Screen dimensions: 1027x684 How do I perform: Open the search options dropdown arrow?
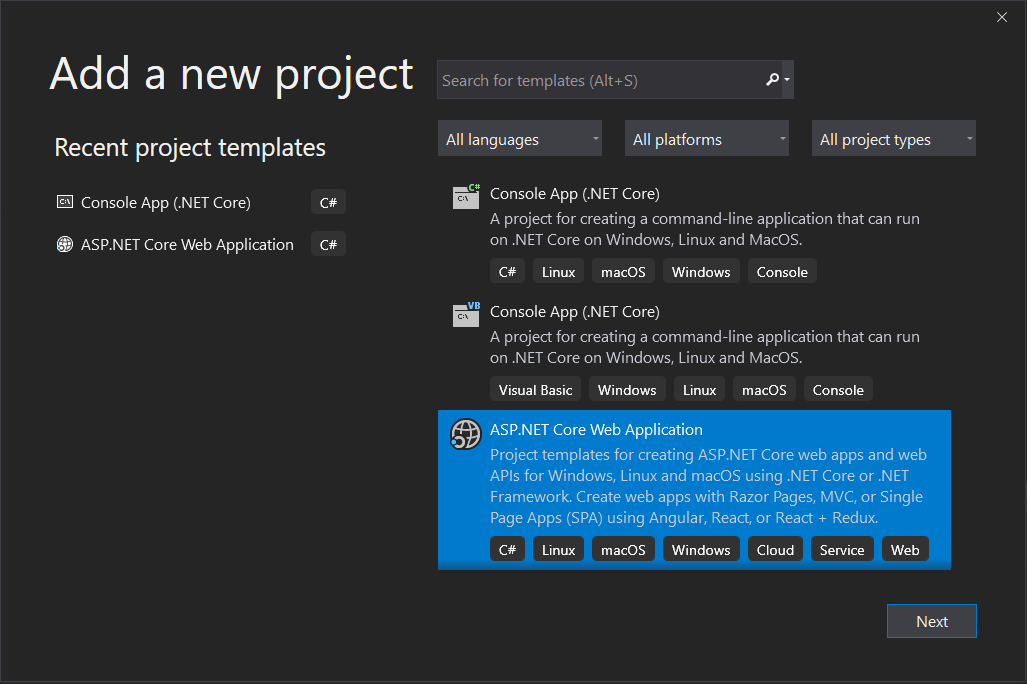pyautogui.click(x=787, y=80)
